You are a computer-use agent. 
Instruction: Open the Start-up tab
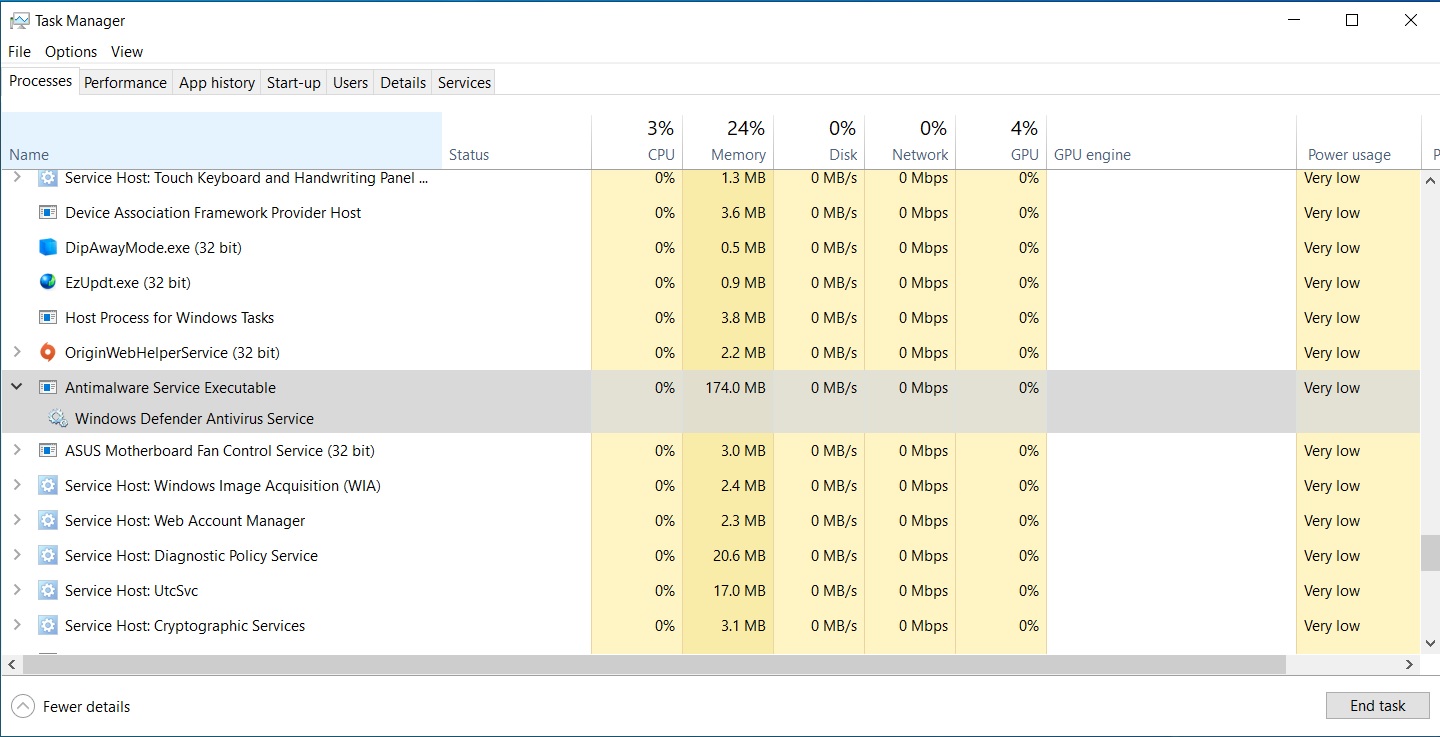(294, 83)
